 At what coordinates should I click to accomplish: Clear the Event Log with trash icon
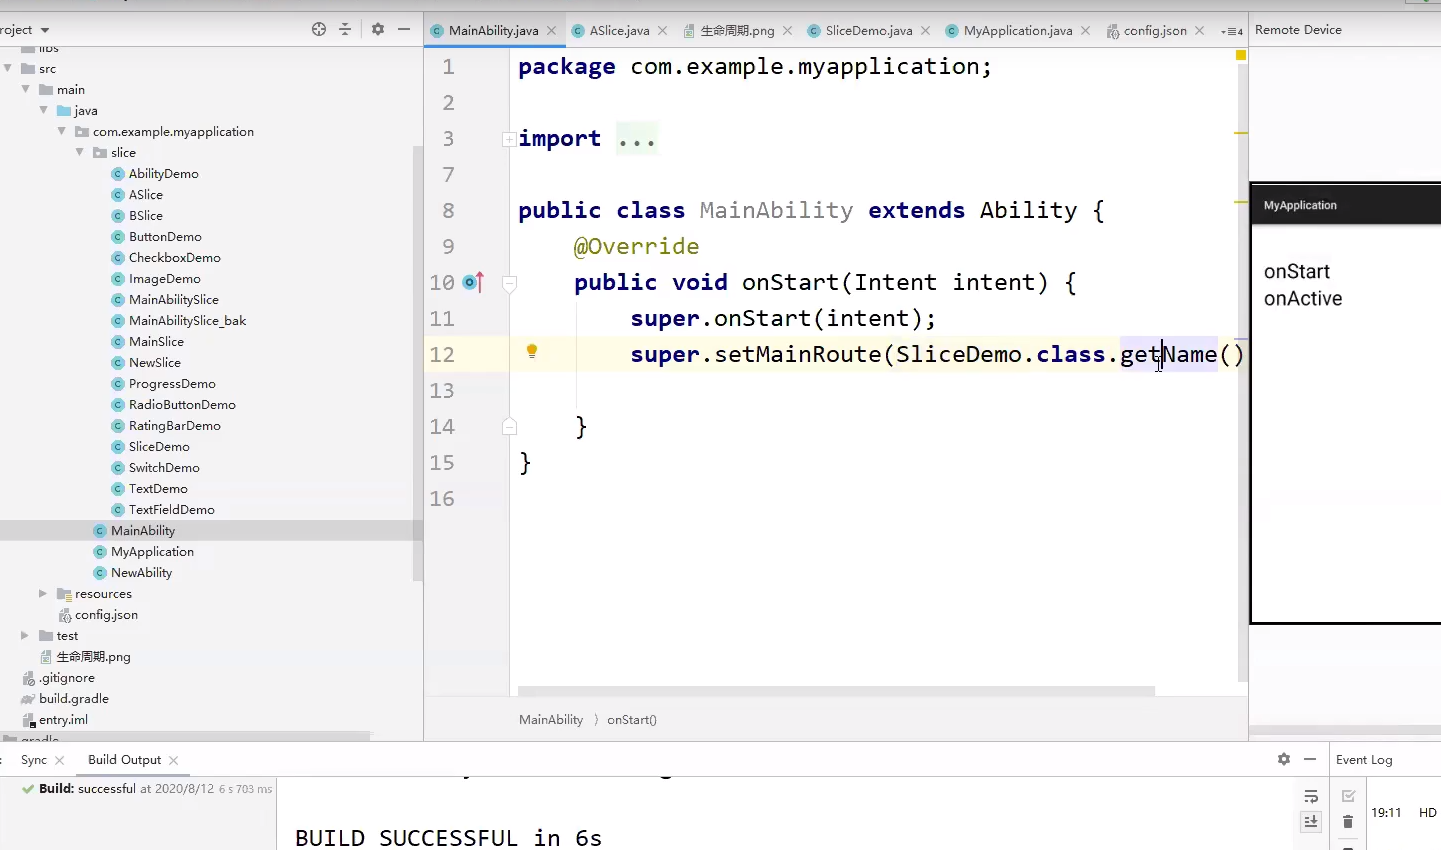click(x=1348, y=822)
